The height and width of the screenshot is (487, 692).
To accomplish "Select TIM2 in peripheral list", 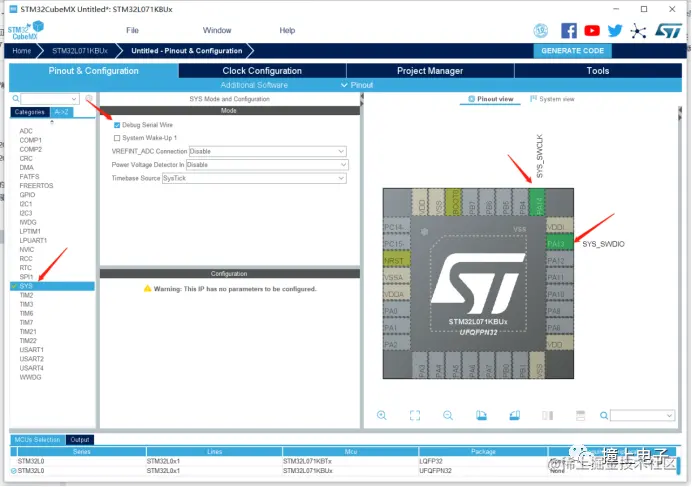I will (26, 295).
